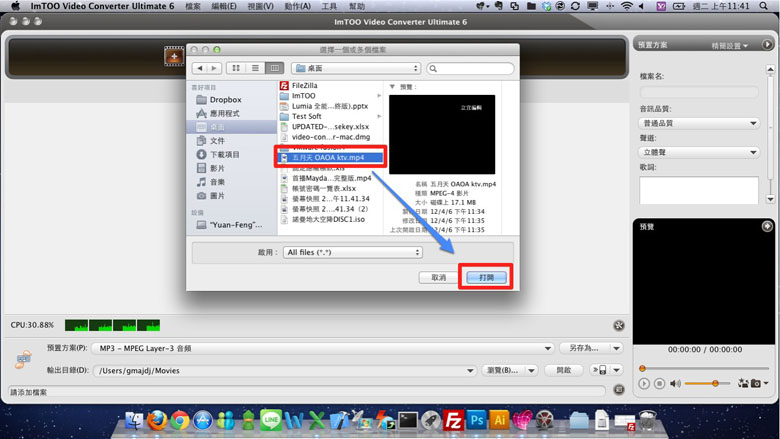The width and height of the screenshot is (780, 439).
Task: Go back in file dialog navigation
Action: 200,68
